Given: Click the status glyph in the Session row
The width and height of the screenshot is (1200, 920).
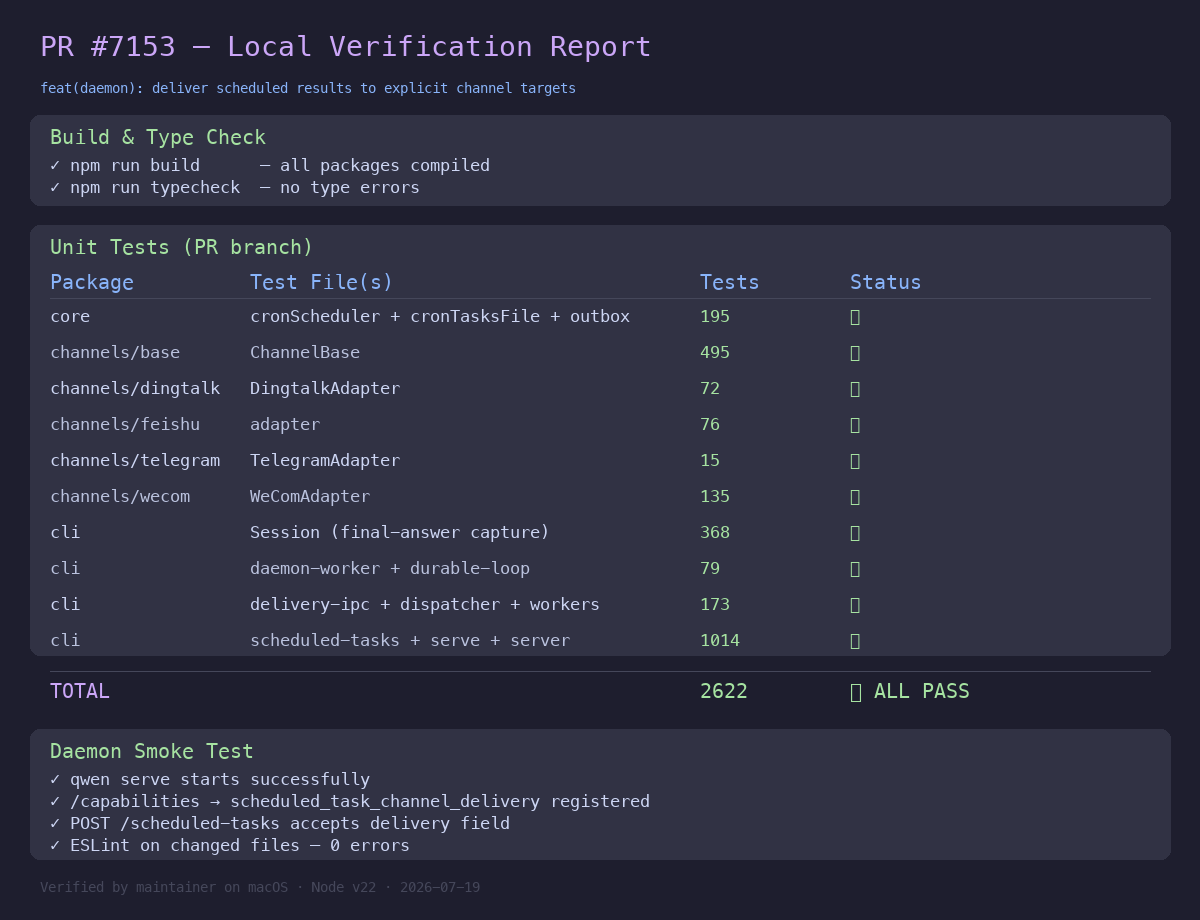Looking at the screenshot, I should (855, 533).
